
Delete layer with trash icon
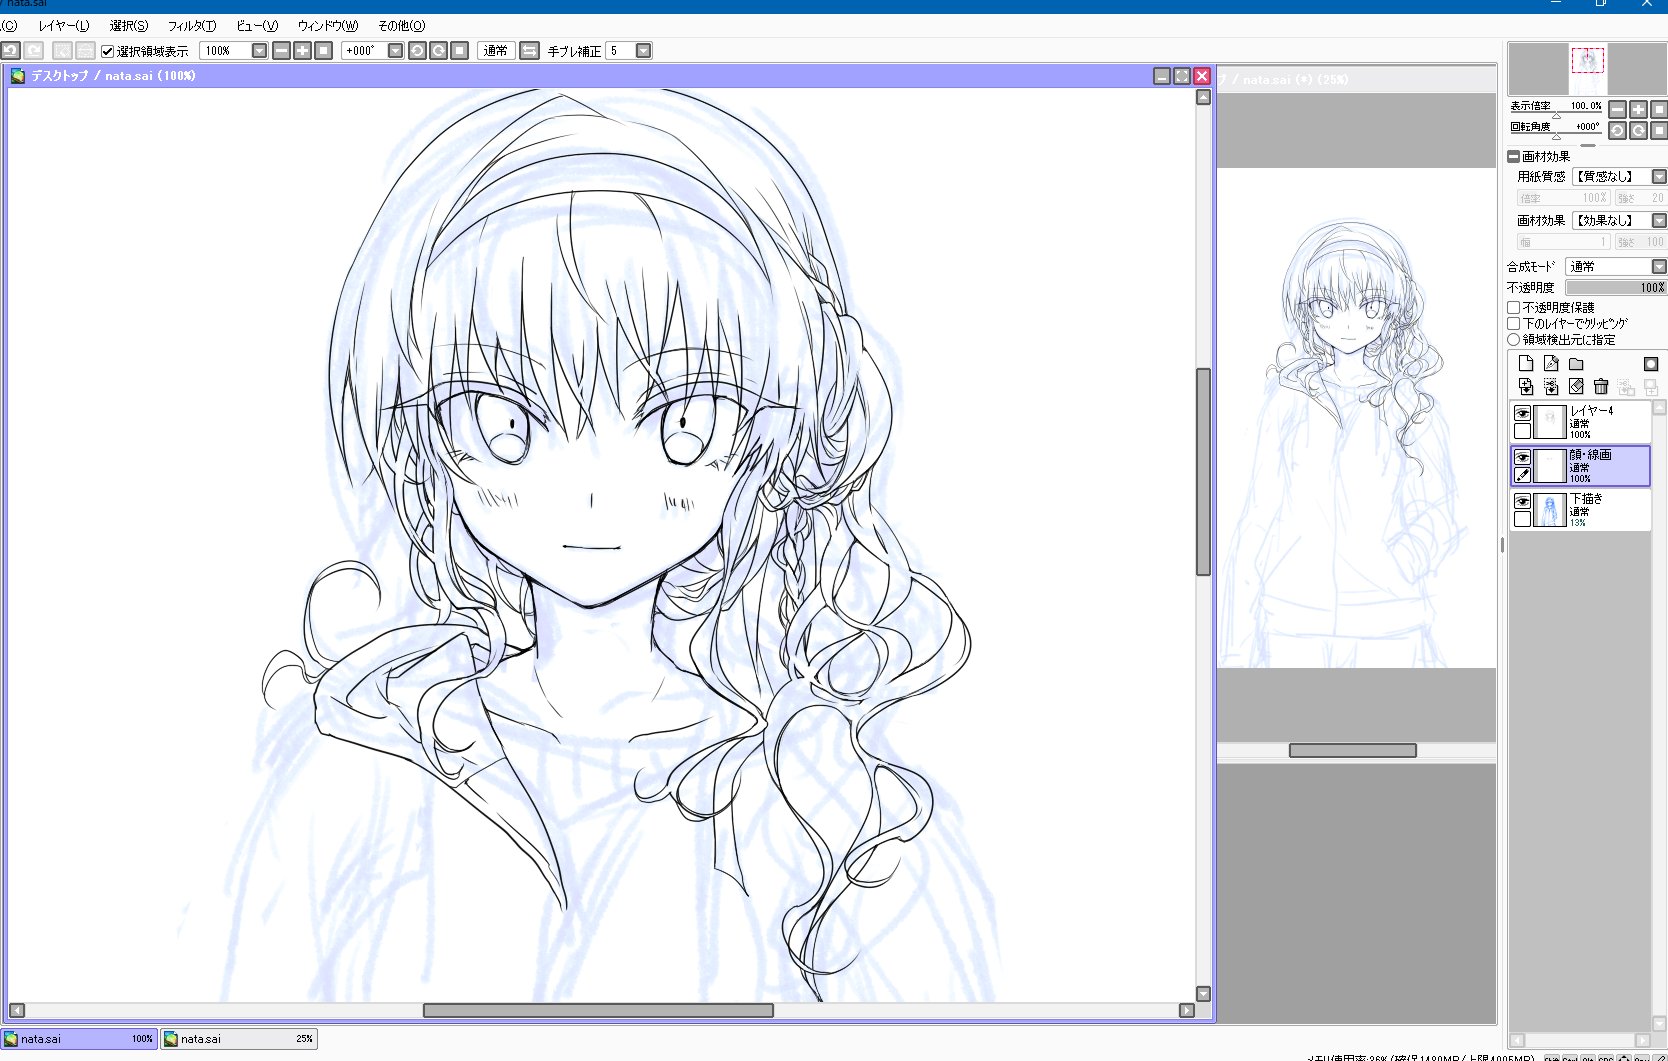[1601, 386]
